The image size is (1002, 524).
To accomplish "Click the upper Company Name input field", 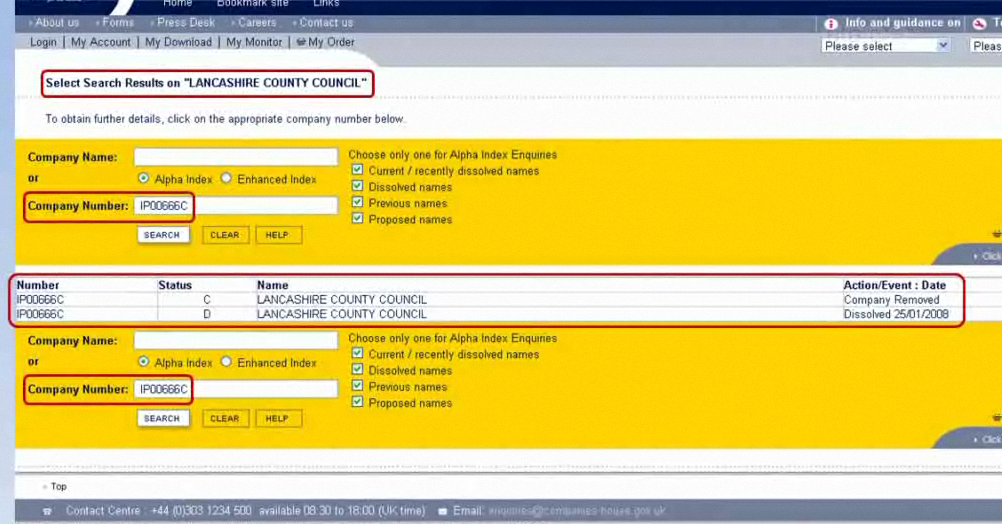I will 236,157.
